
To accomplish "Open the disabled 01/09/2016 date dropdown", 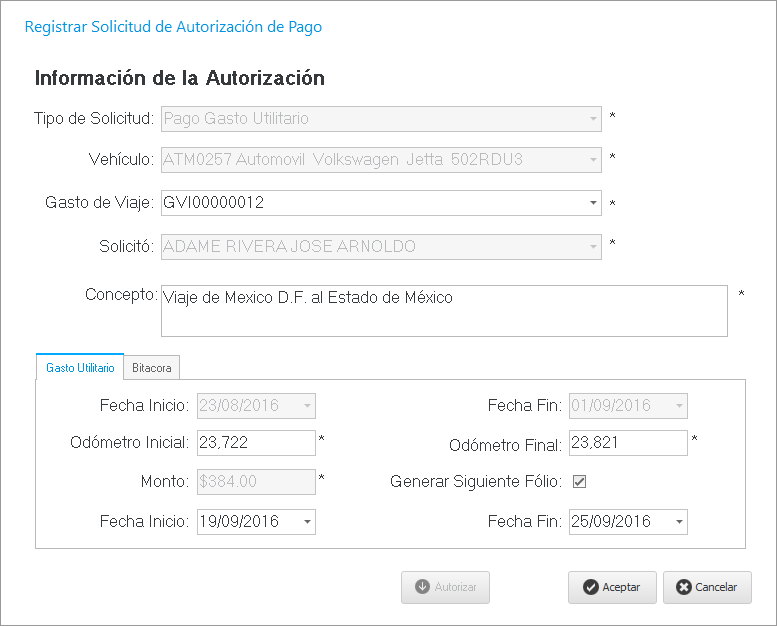I will click(678, 406).
